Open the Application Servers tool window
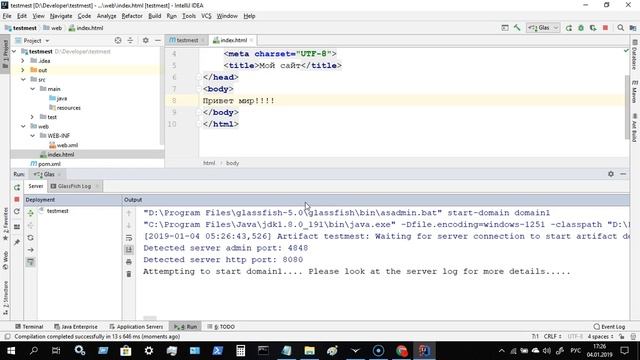Image resolution: width=640 pixels, height=360 pixels. 136,327
